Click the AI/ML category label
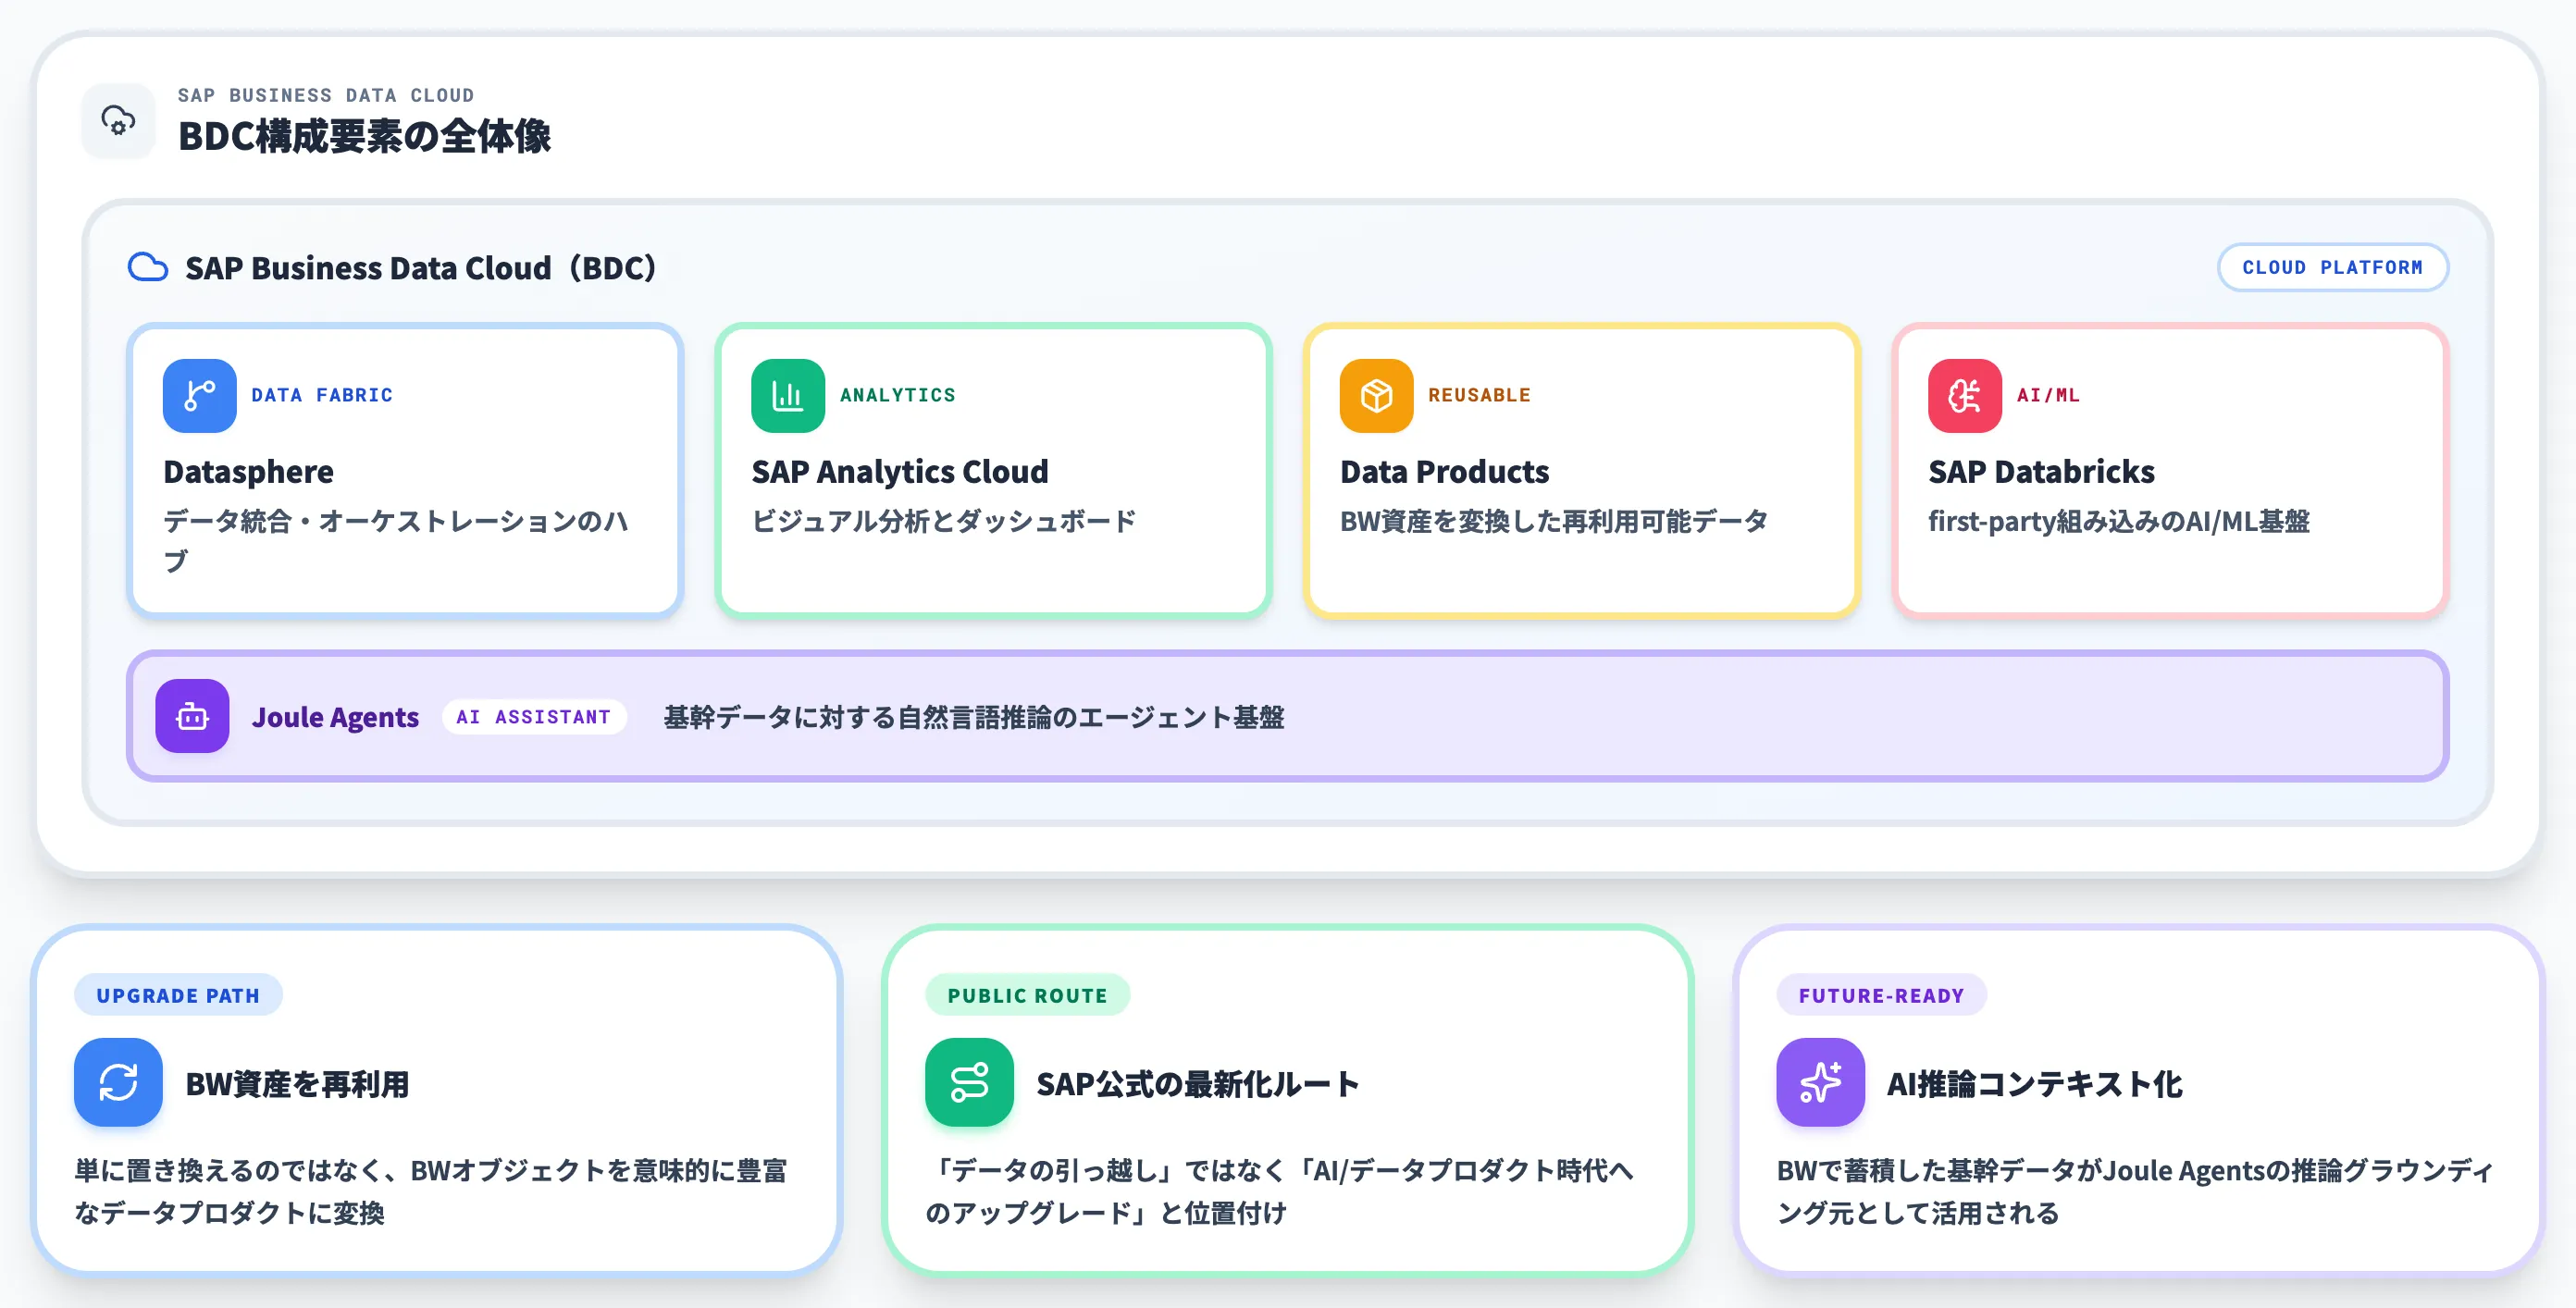 [x=2048, y=395]
